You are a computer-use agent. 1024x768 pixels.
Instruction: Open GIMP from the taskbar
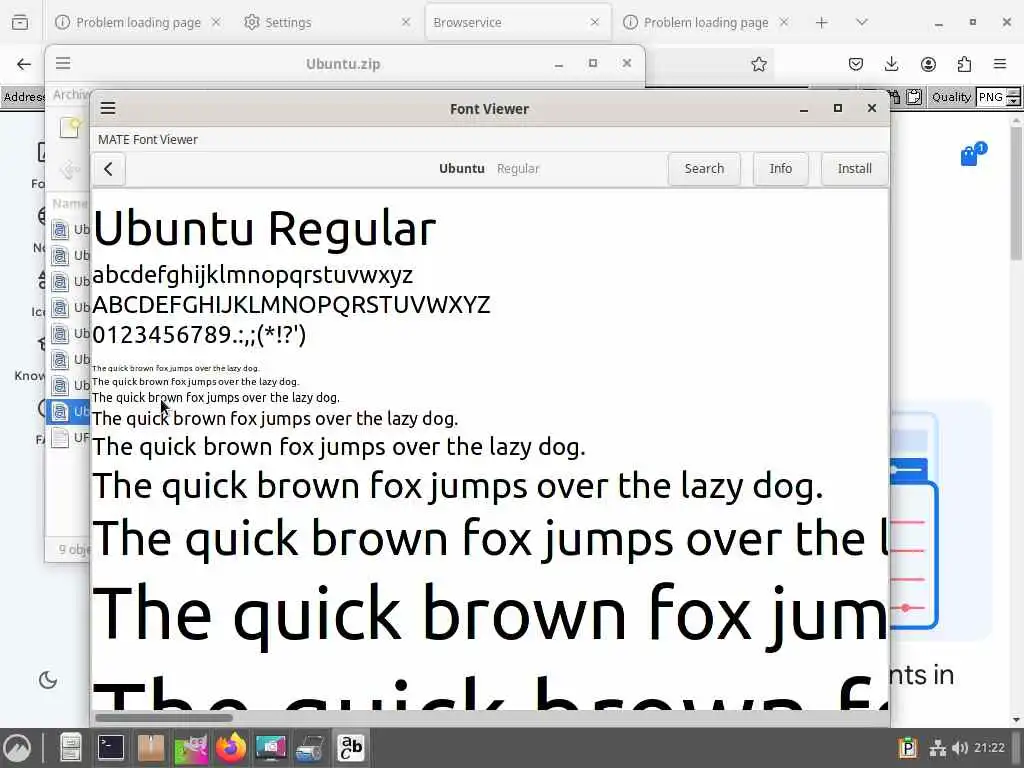(x=191, y=748)
